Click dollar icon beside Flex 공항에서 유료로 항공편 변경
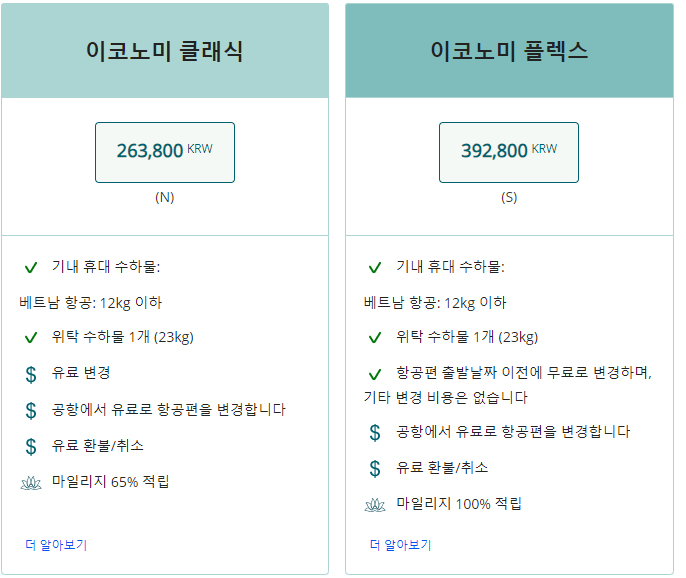This screenshot has width=686, height=578. [375, 433]
